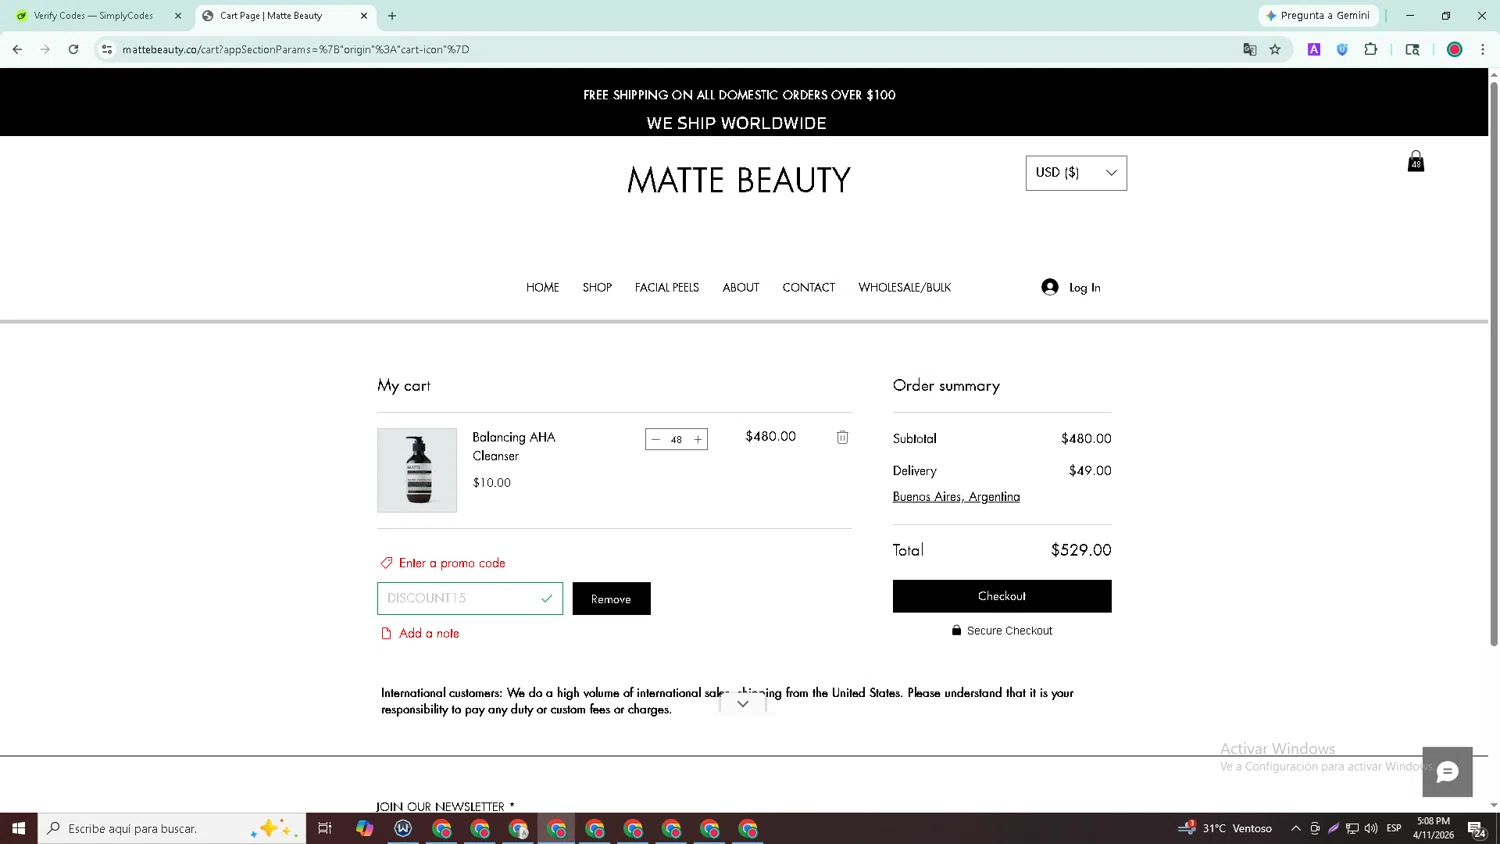Click the Subtotal amount $480.00
The width and height of the screenshot is (1500, 844).
tap(1086, 439)
